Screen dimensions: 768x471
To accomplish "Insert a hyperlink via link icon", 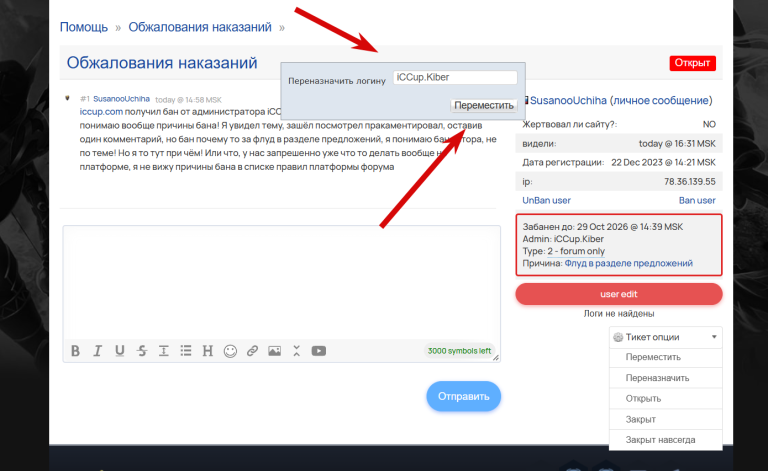I will click(x=252, y=351).
